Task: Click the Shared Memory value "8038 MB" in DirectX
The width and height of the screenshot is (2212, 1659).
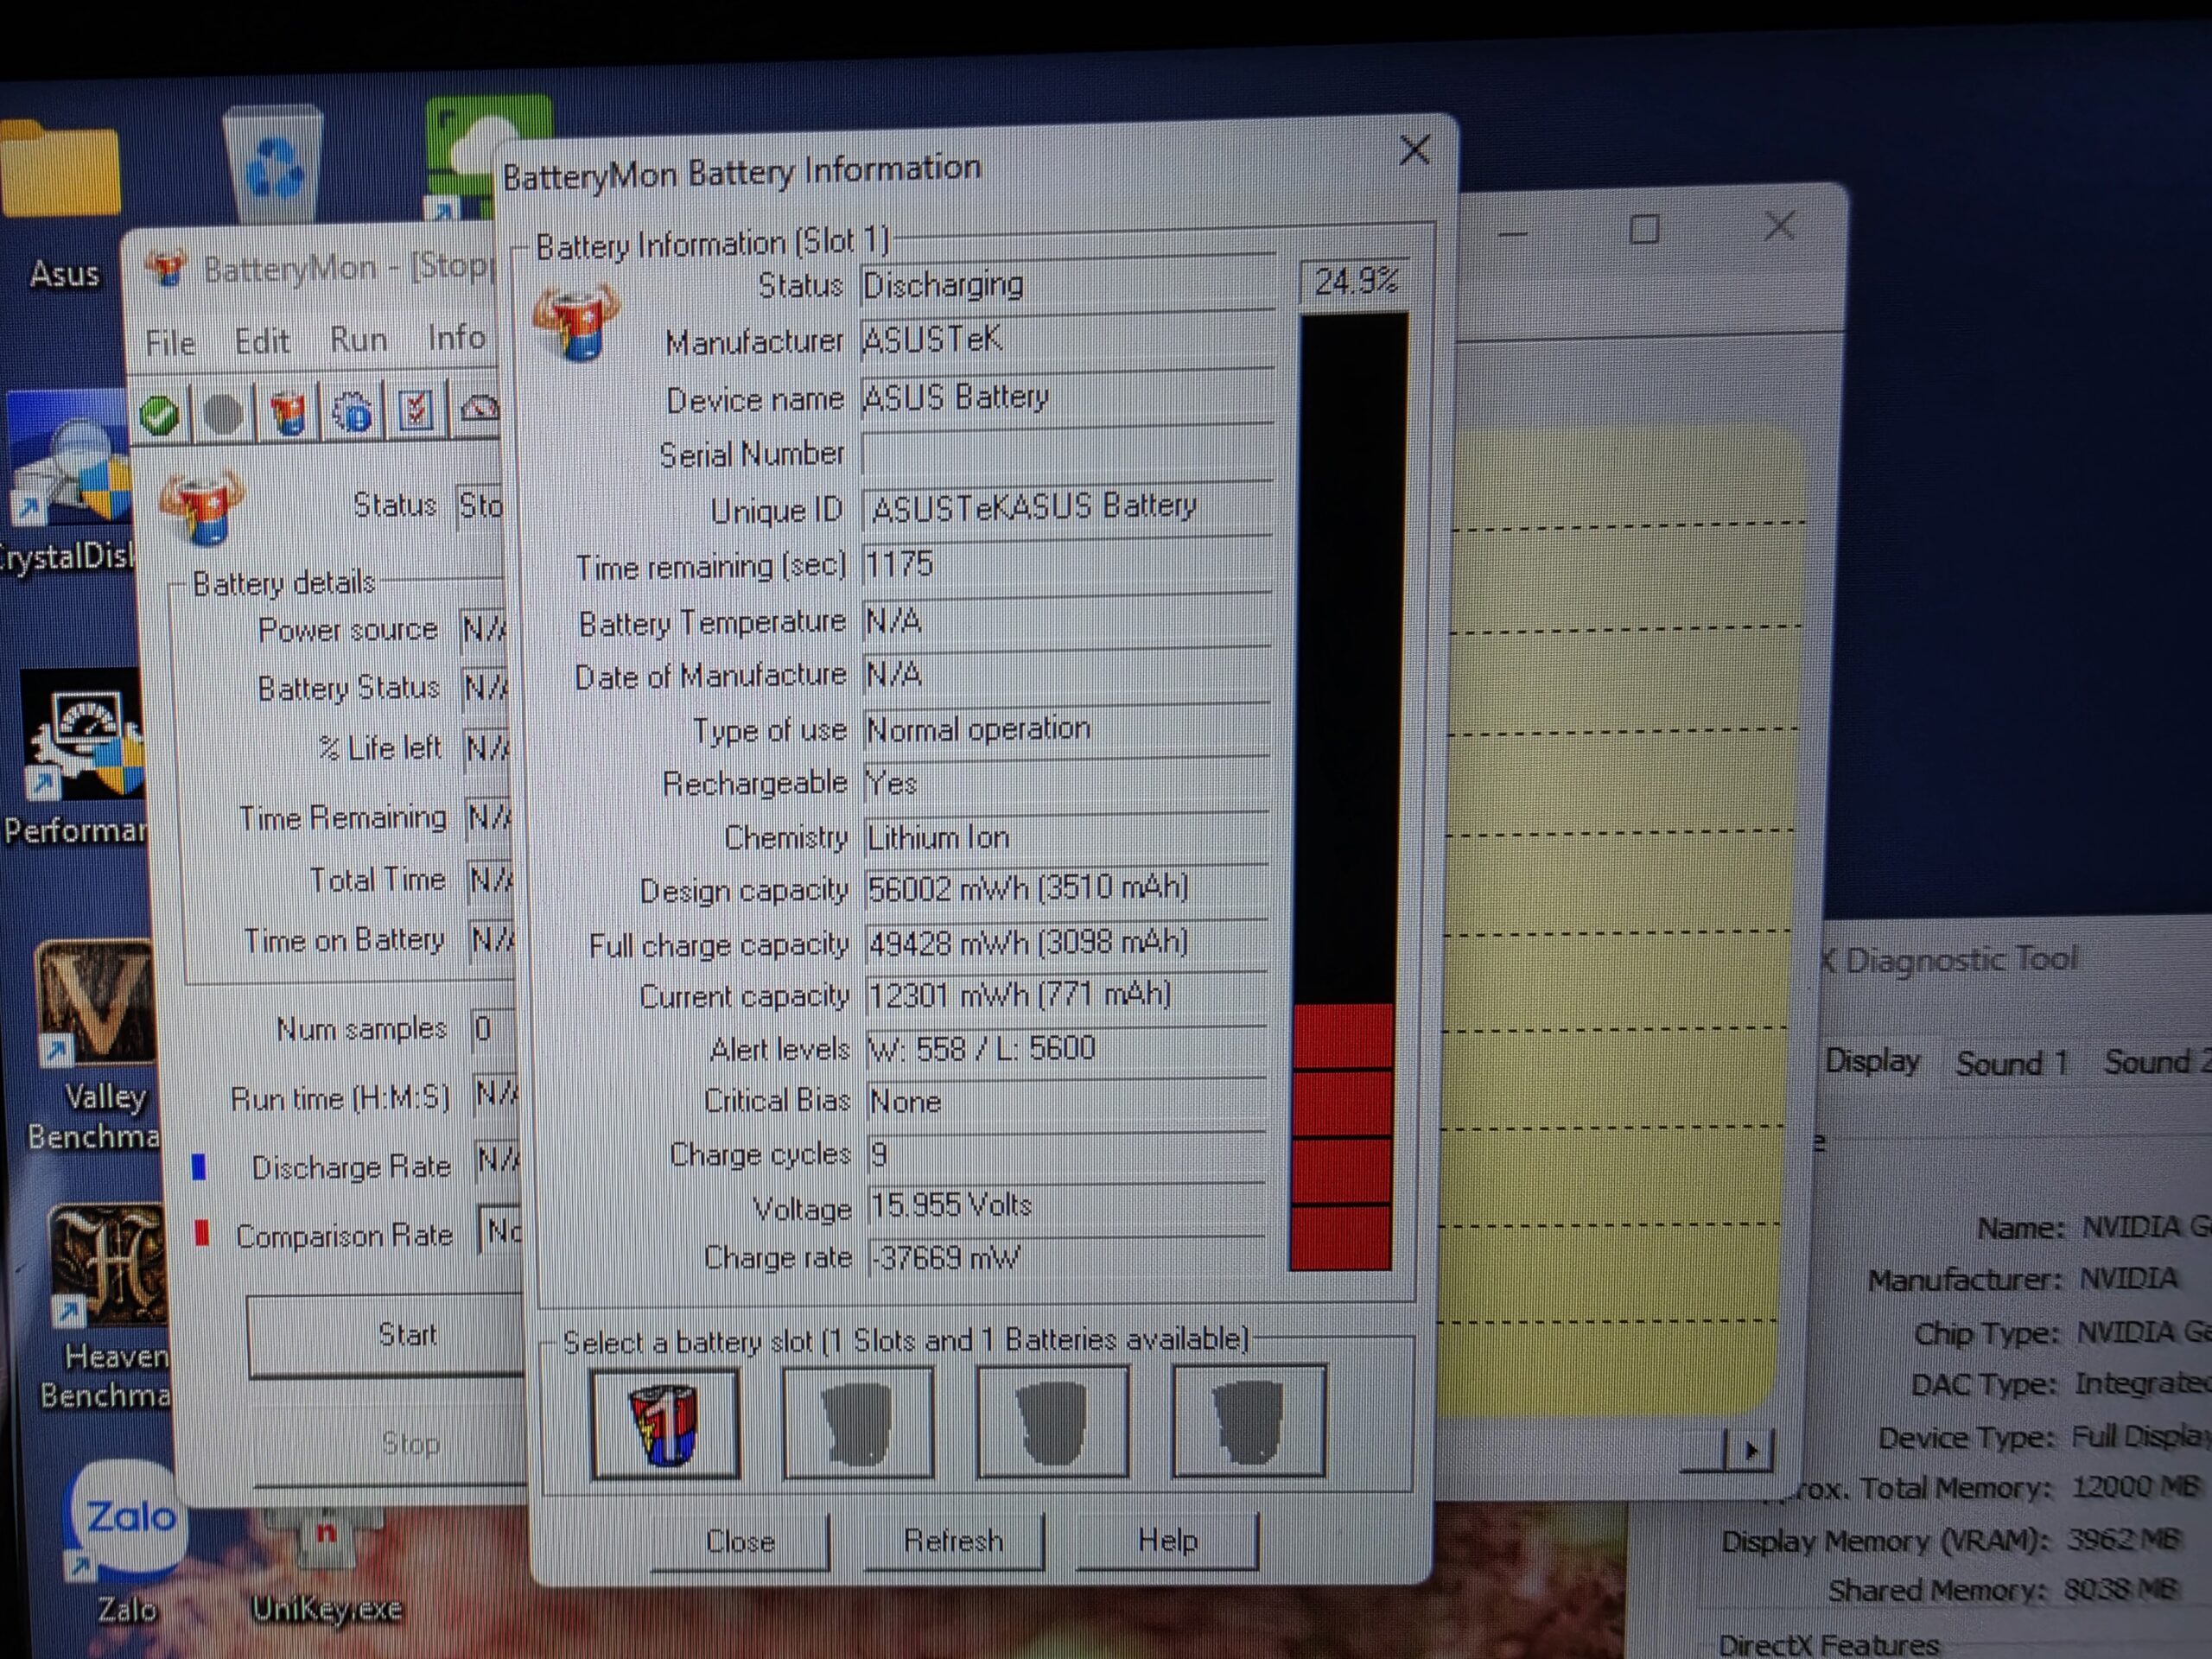Action: 2120,1589
